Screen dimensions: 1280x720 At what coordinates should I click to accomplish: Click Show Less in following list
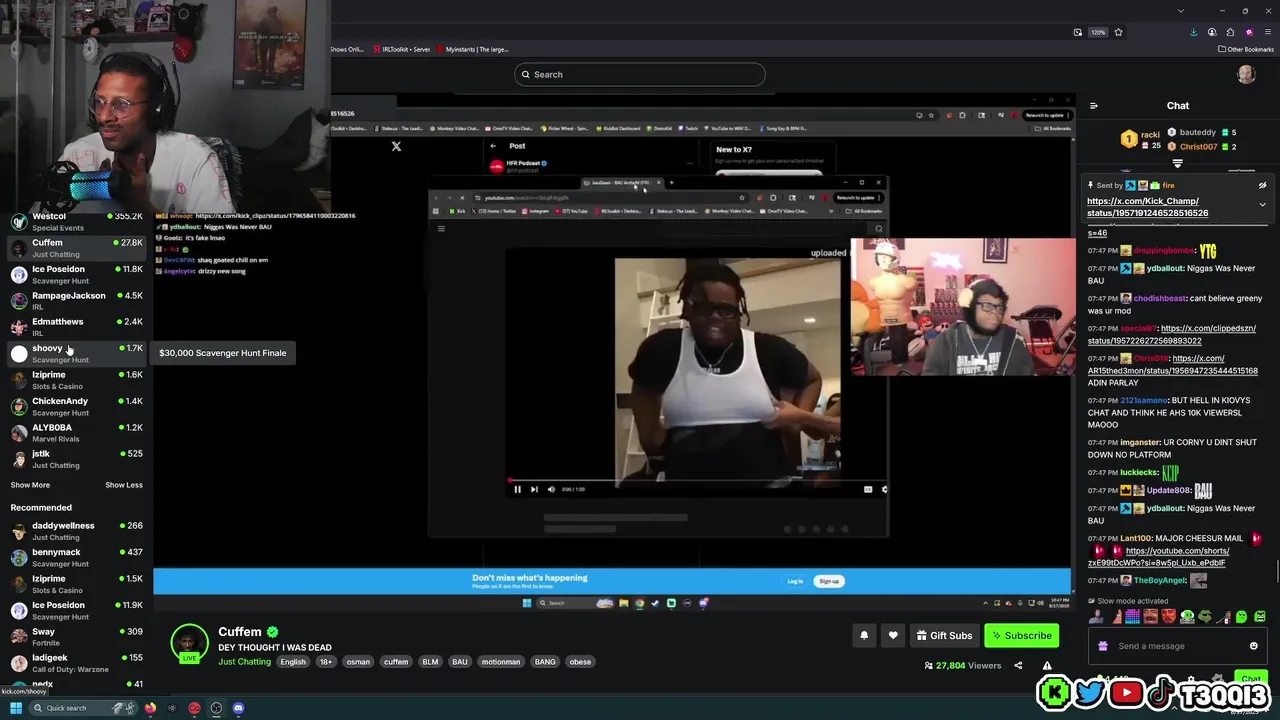point(124,485)
